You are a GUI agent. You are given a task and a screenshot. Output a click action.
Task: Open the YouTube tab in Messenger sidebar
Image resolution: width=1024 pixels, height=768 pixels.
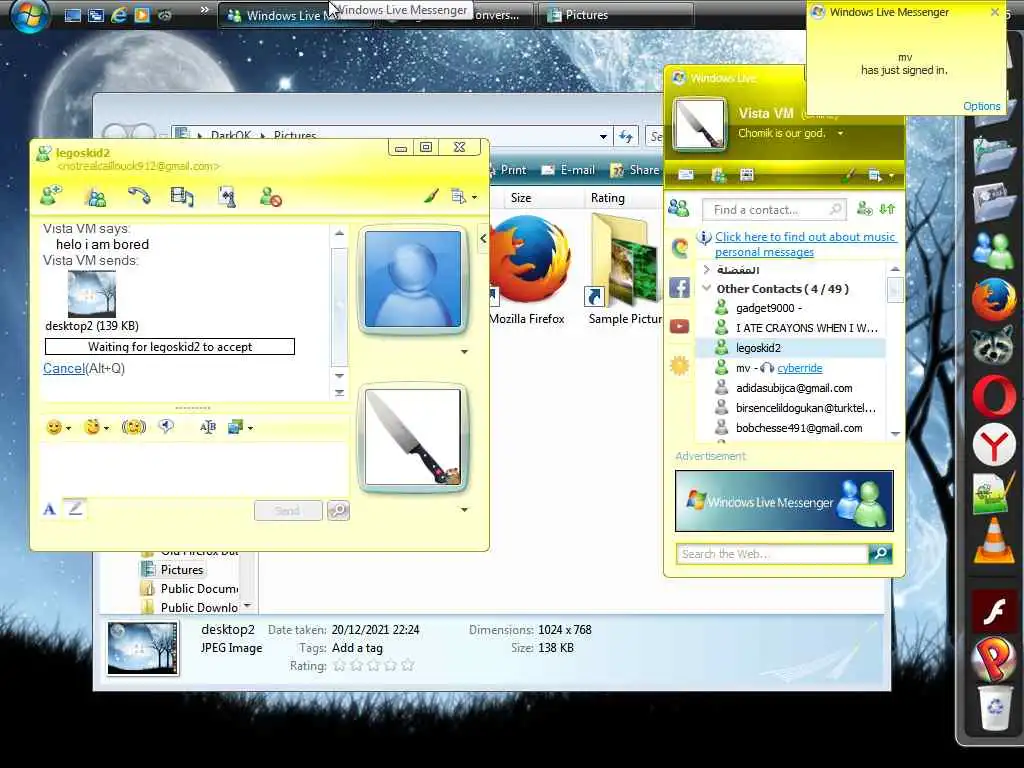point(679,327)
